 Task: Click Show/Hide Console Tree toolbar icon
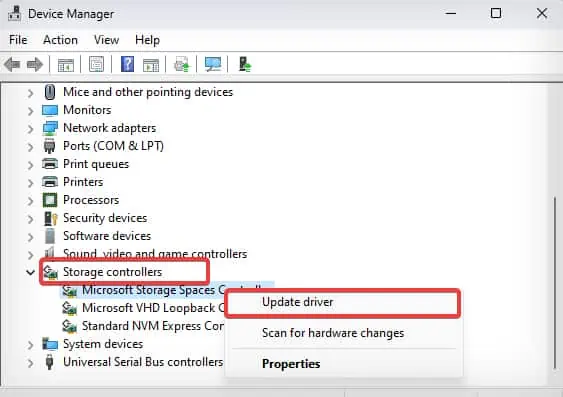click(66, 65)
